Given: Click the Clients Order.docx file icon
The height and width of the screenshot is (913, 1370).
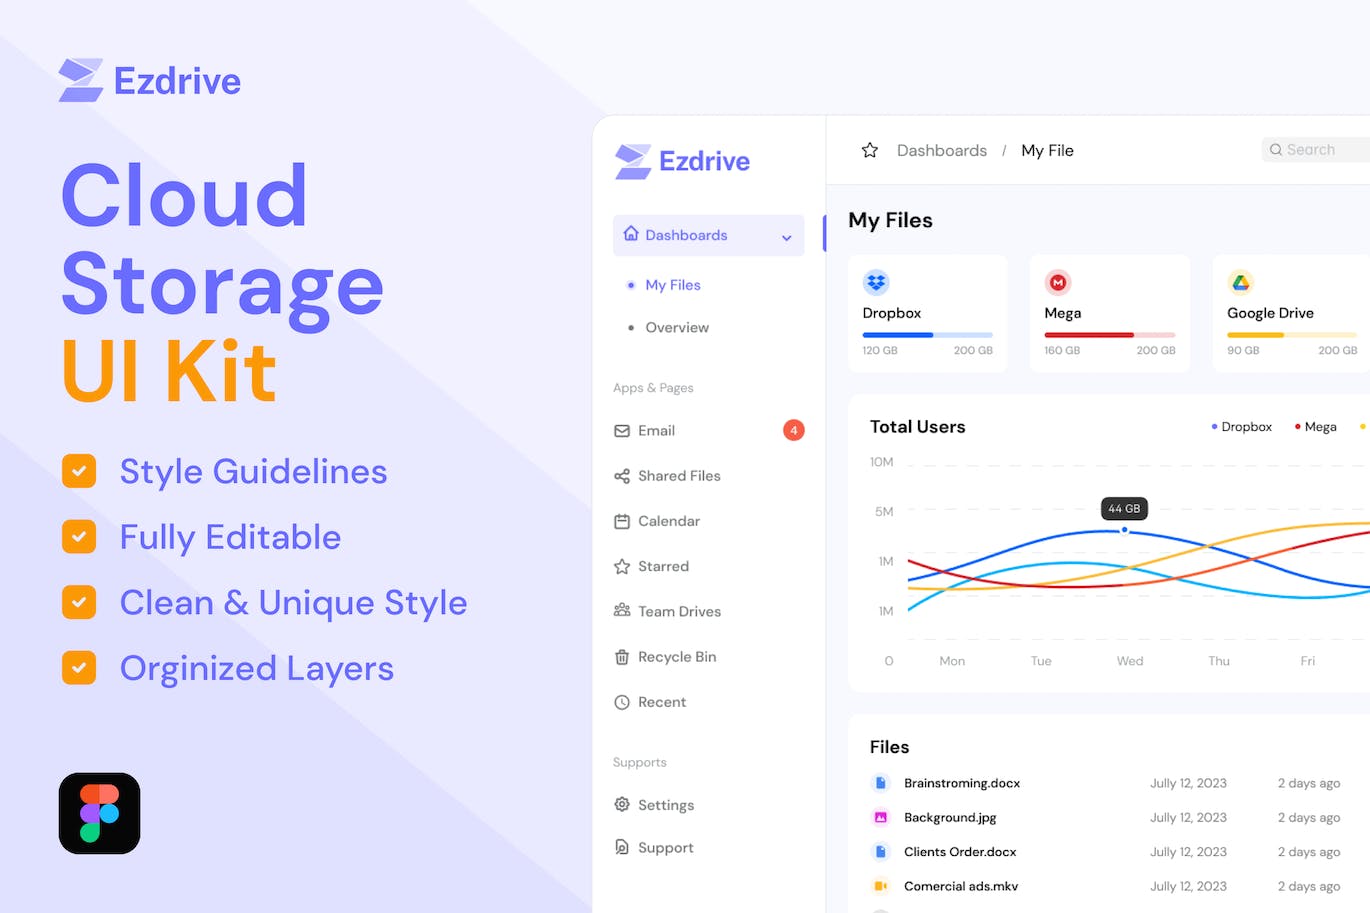Looking at the screenshot, I should [880, 852].
